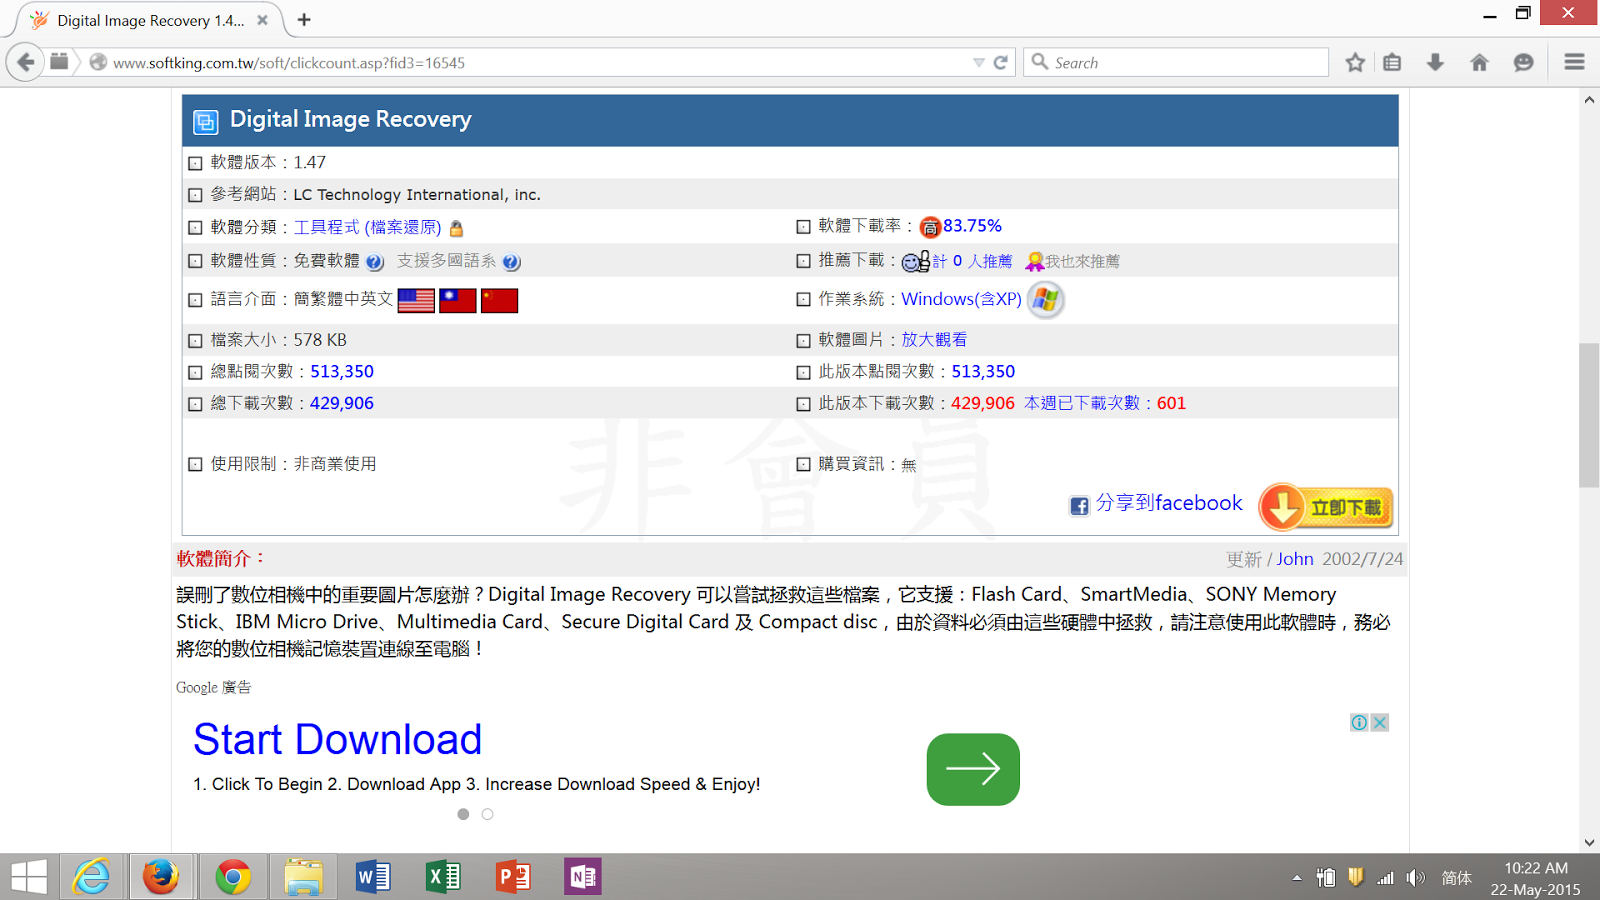Click the 83.75% download rate value
Screen dimensions: 1600x900
972,226
